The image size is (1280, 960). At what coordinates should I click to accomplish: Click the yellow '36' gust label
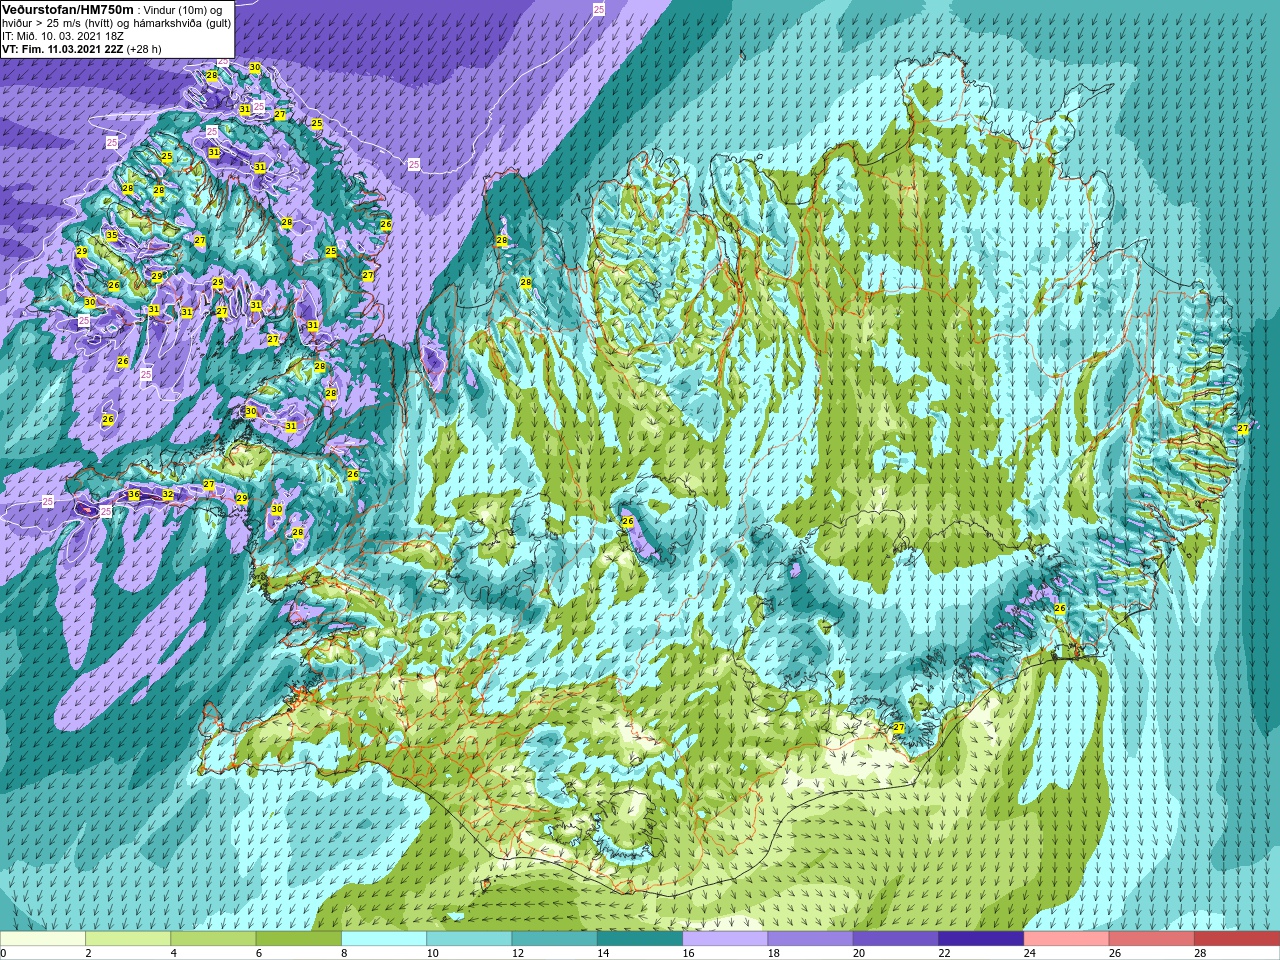pyautogui.click(x=134, y=495)
